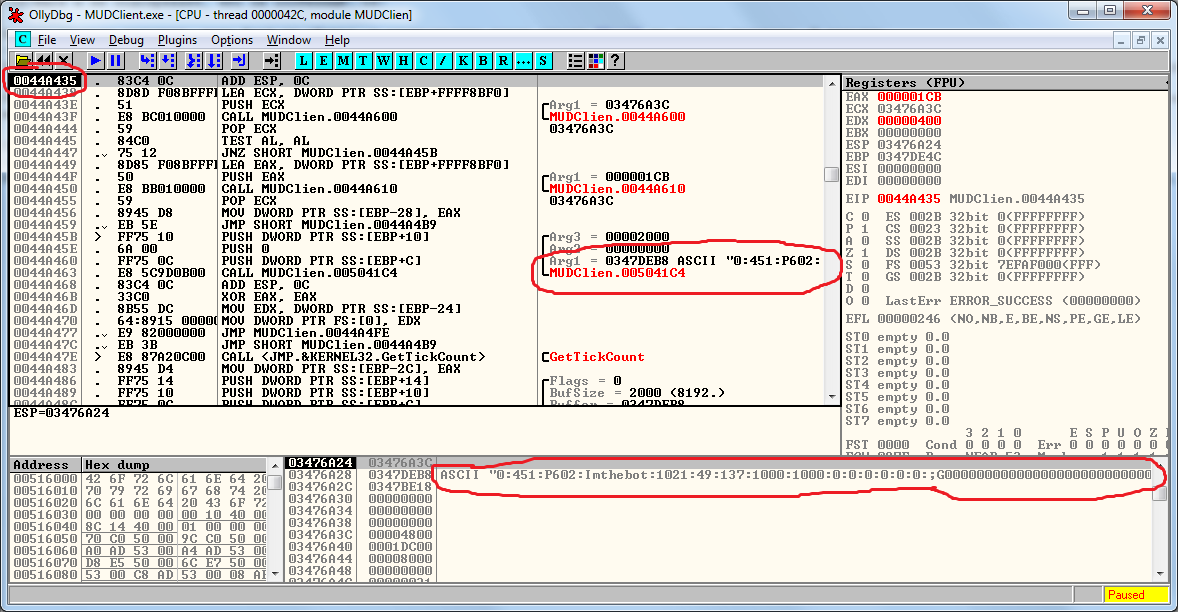
Task: Open Threads window with T button
Action: pos(364,61)
